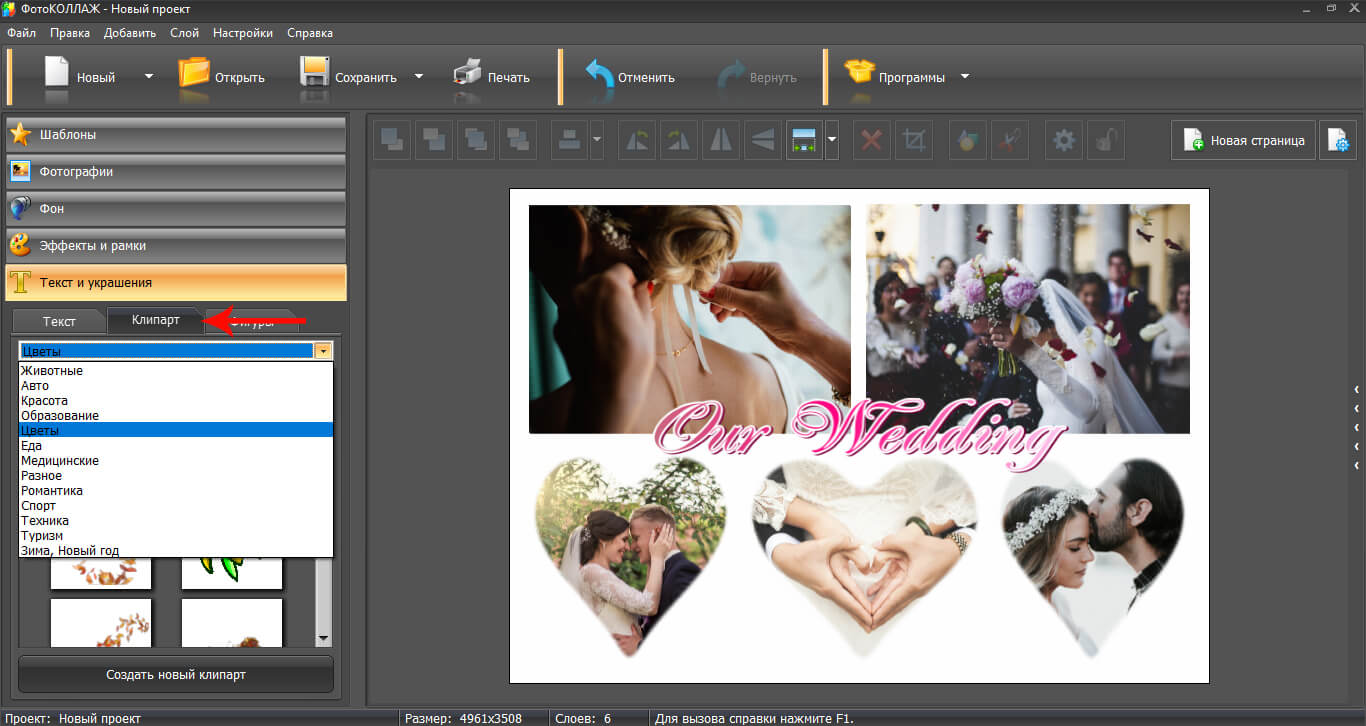Click the Вернуть redo button
1366x726 pixels.
tap(758, 77)
